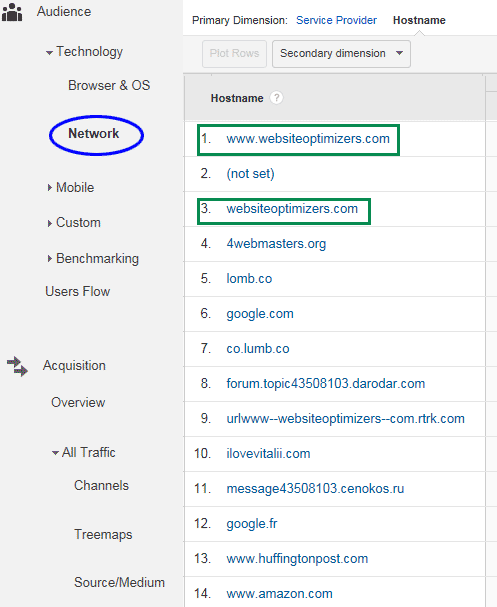Open the Users Flow report

coord(77,291)
